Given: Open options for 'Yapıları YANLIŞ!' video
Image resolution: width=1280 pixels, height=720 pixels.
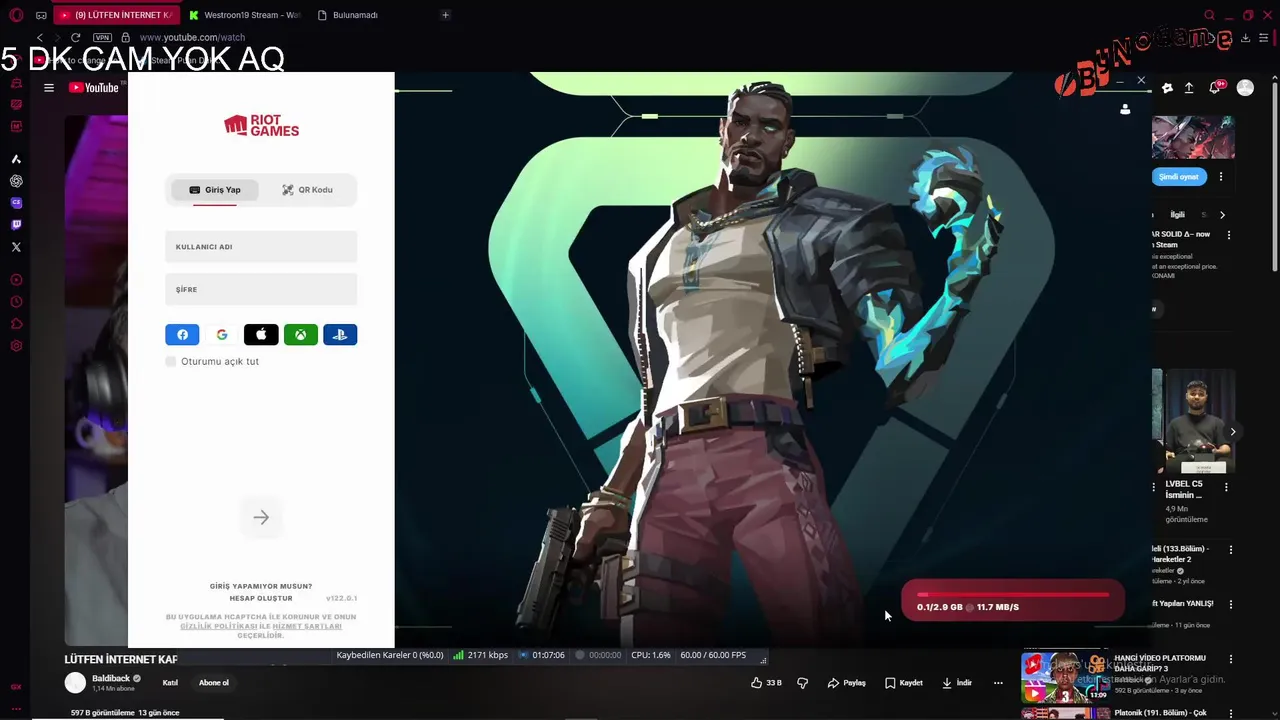Looking at the screenshot, I should coord(1231,604).
